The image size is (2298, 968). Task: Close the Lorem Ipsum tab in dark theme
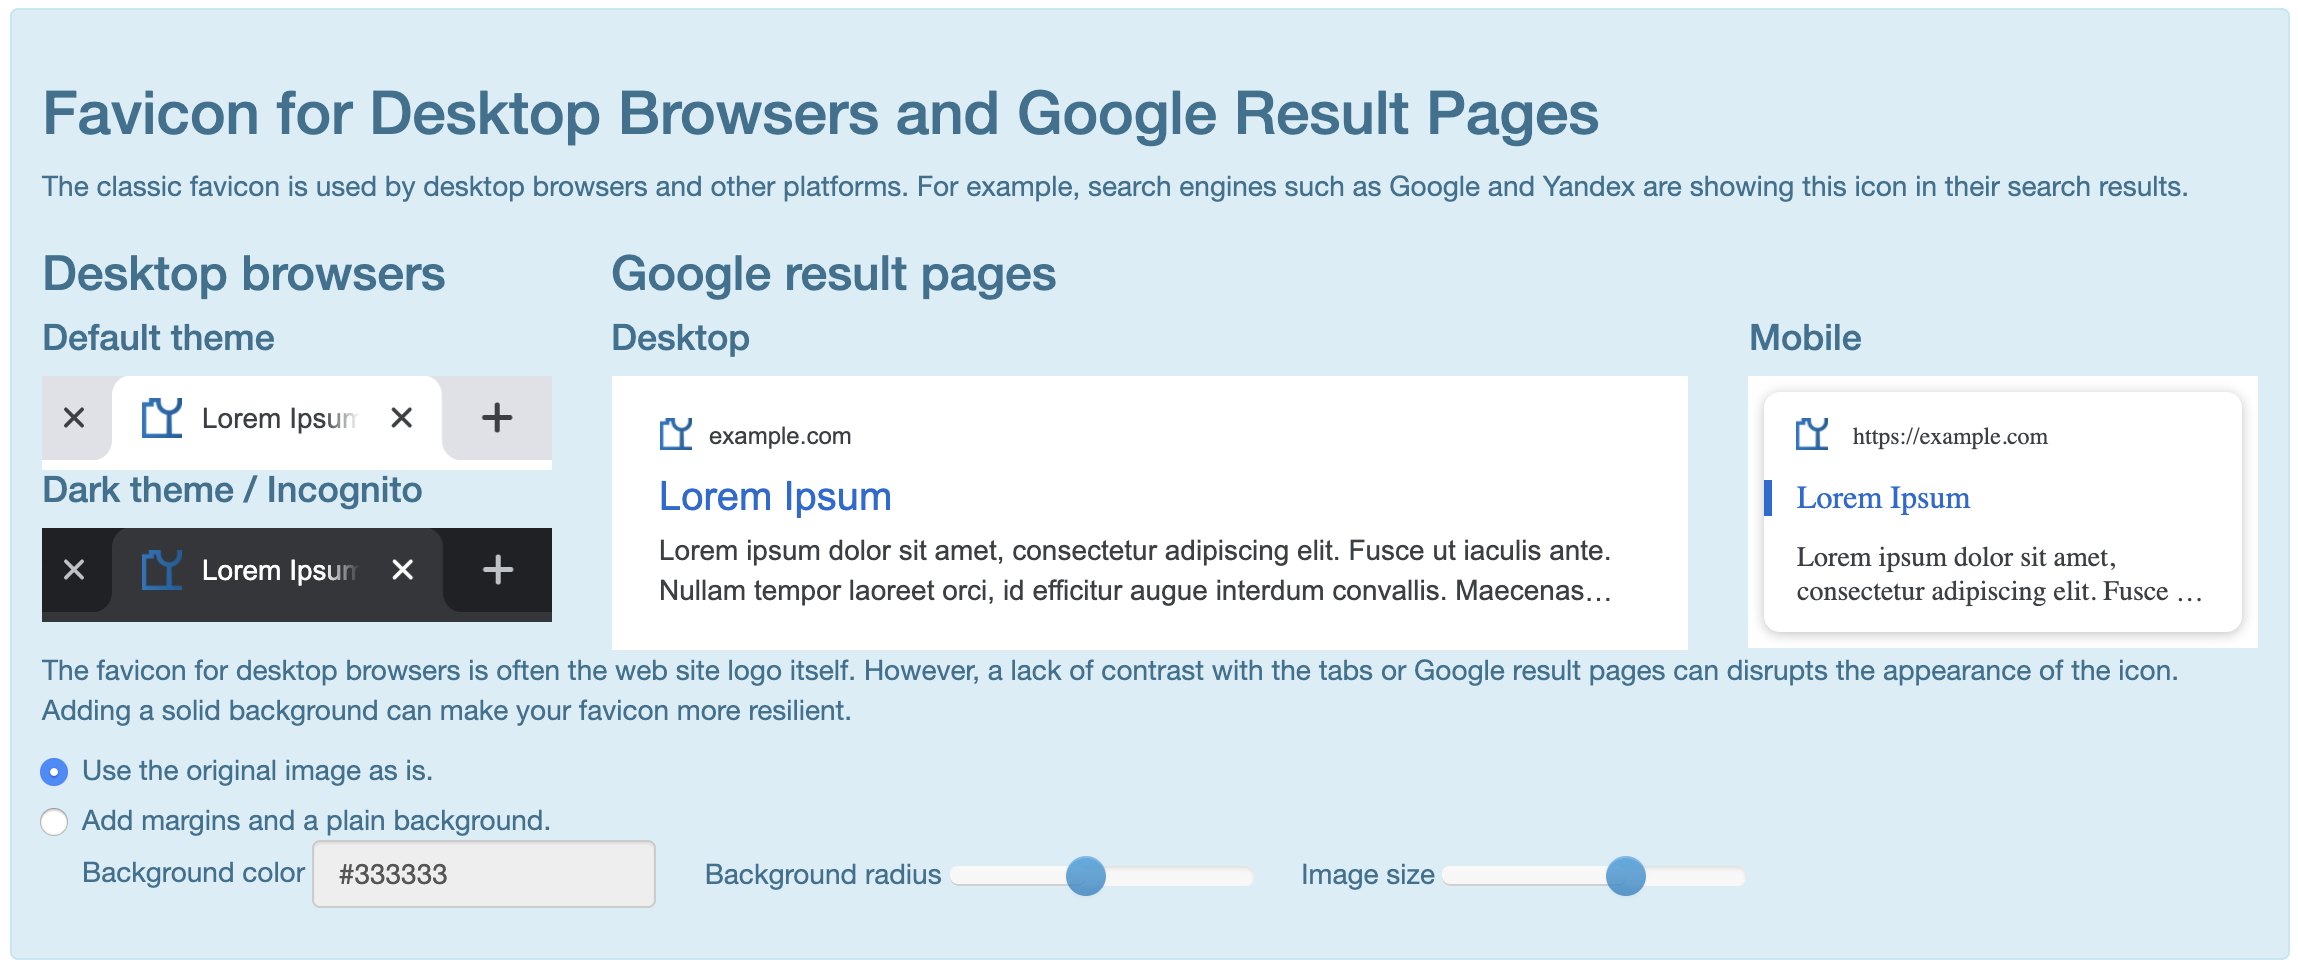pos(402,570)
